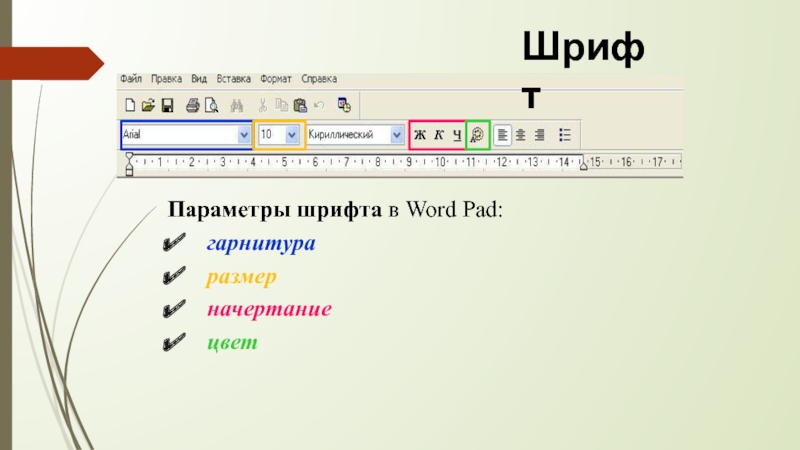Click the Find binoculars icon
Viewport: 800px width, 450px height.
coord(237,104)
